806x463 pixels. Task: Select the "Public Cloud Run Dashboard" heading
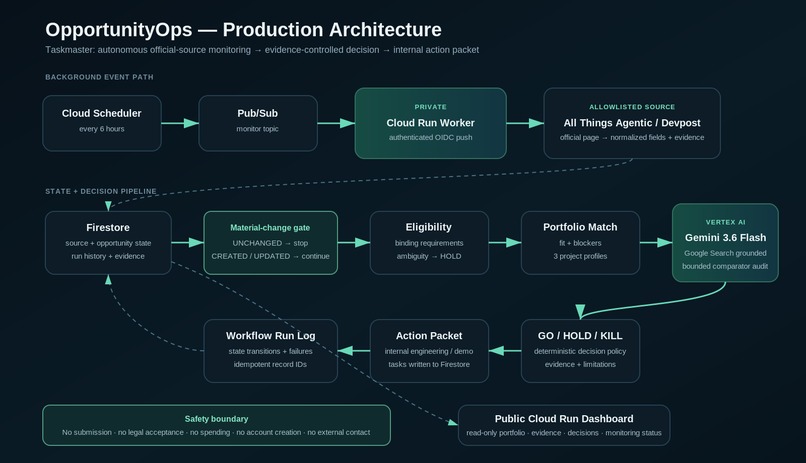[564, 419]
